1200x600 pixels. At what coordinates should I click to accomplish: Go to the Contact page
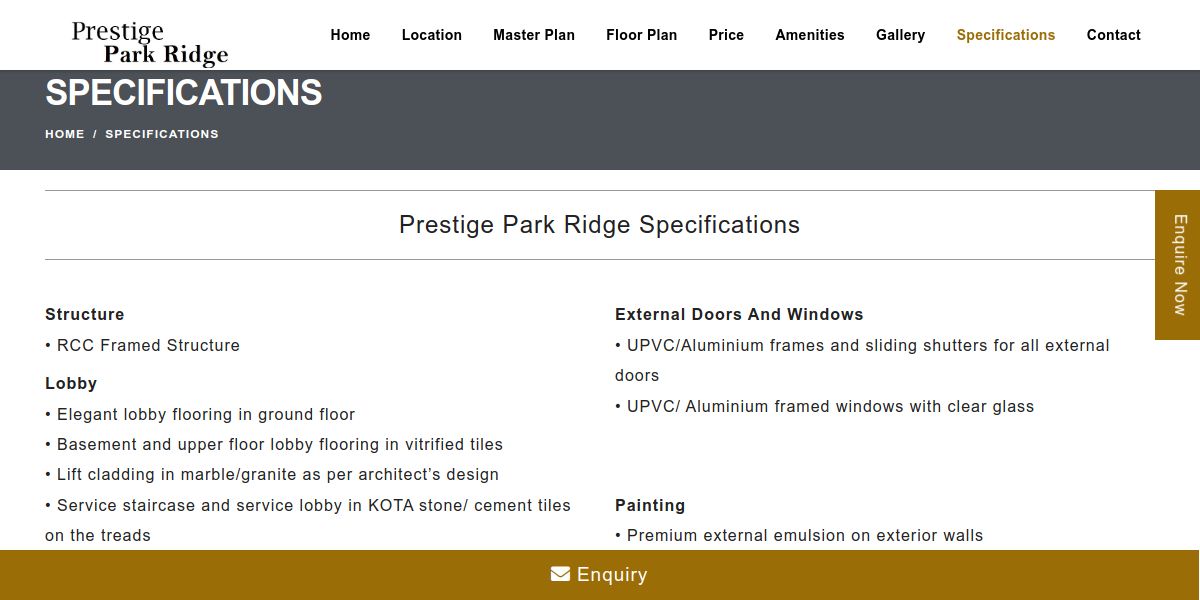tap(1113, 35)
